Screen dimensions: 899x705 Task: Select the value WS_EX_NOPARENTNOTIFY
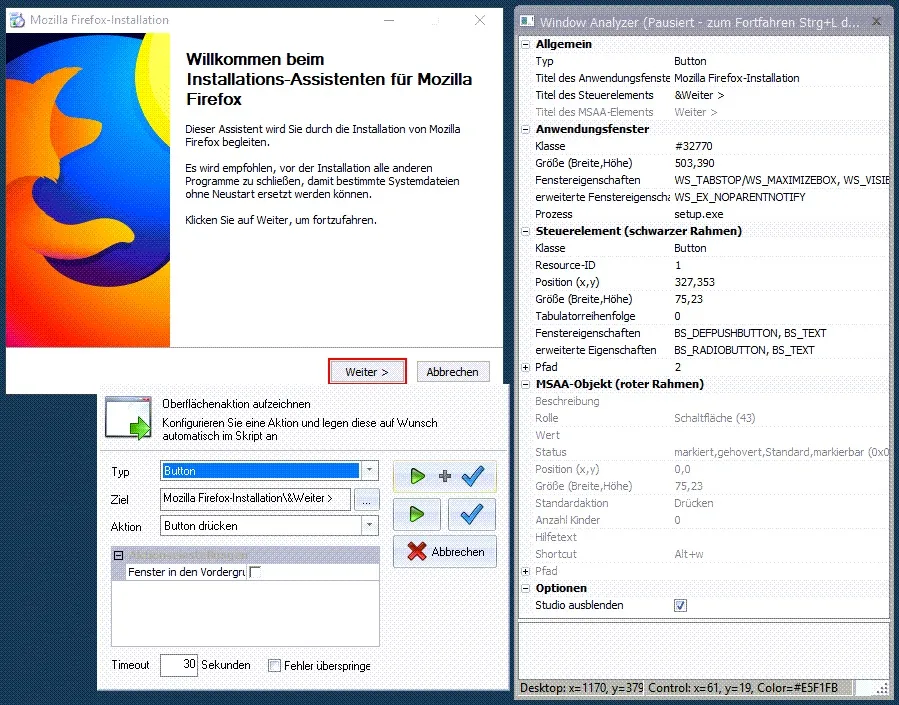740,197
